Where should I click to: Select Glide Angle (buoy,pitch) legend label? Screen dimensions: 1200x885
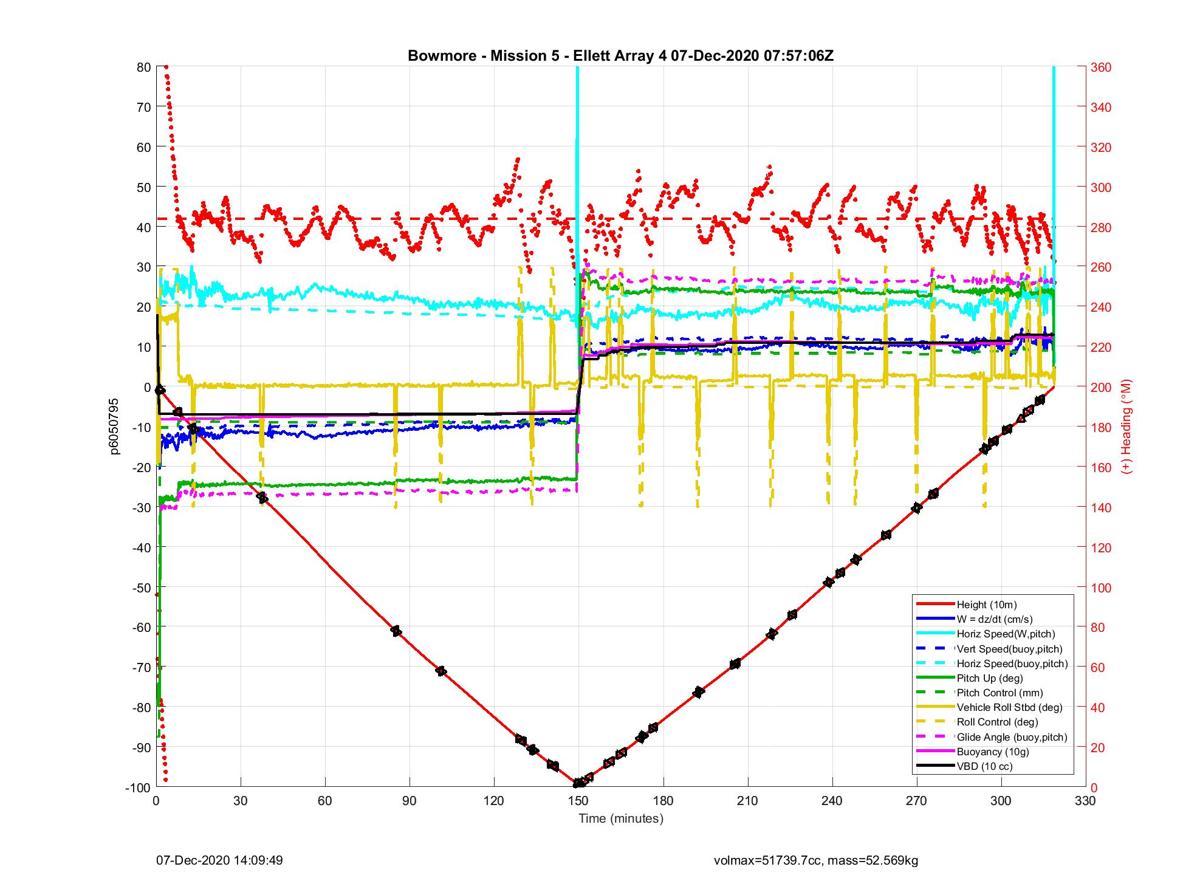[1012, 737]
